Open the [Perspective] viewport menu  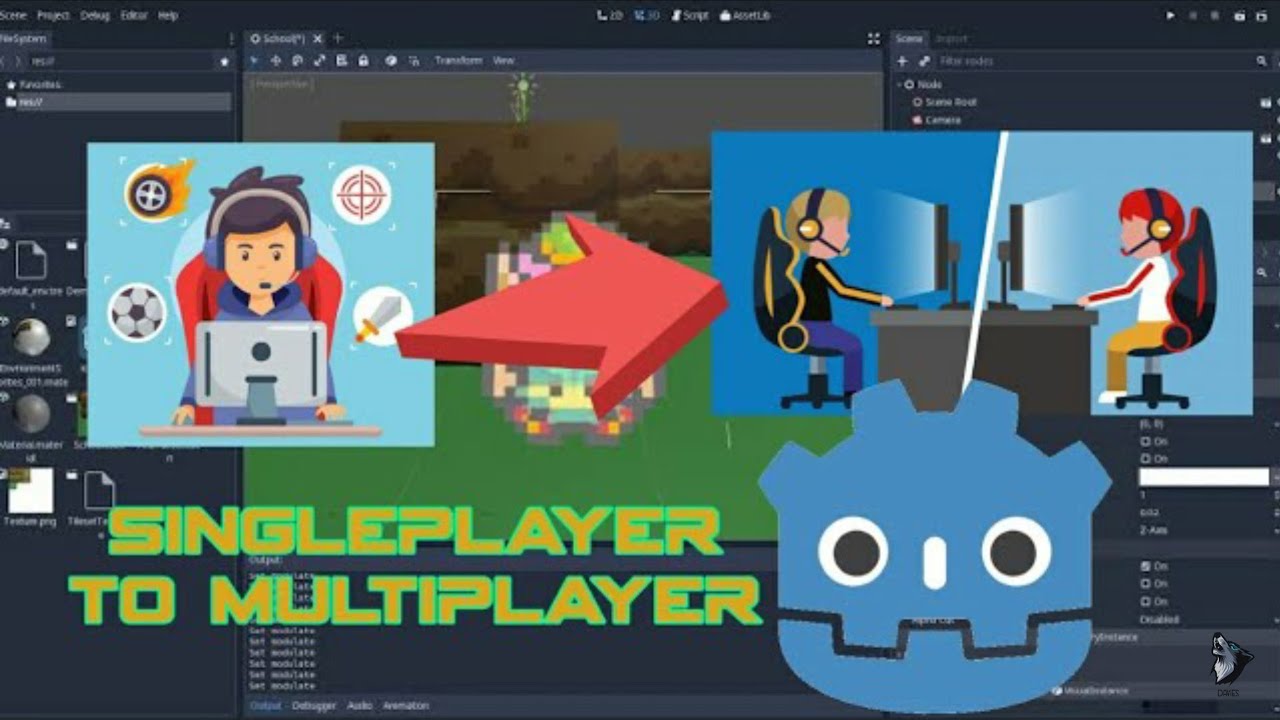(x=283, y=85)
